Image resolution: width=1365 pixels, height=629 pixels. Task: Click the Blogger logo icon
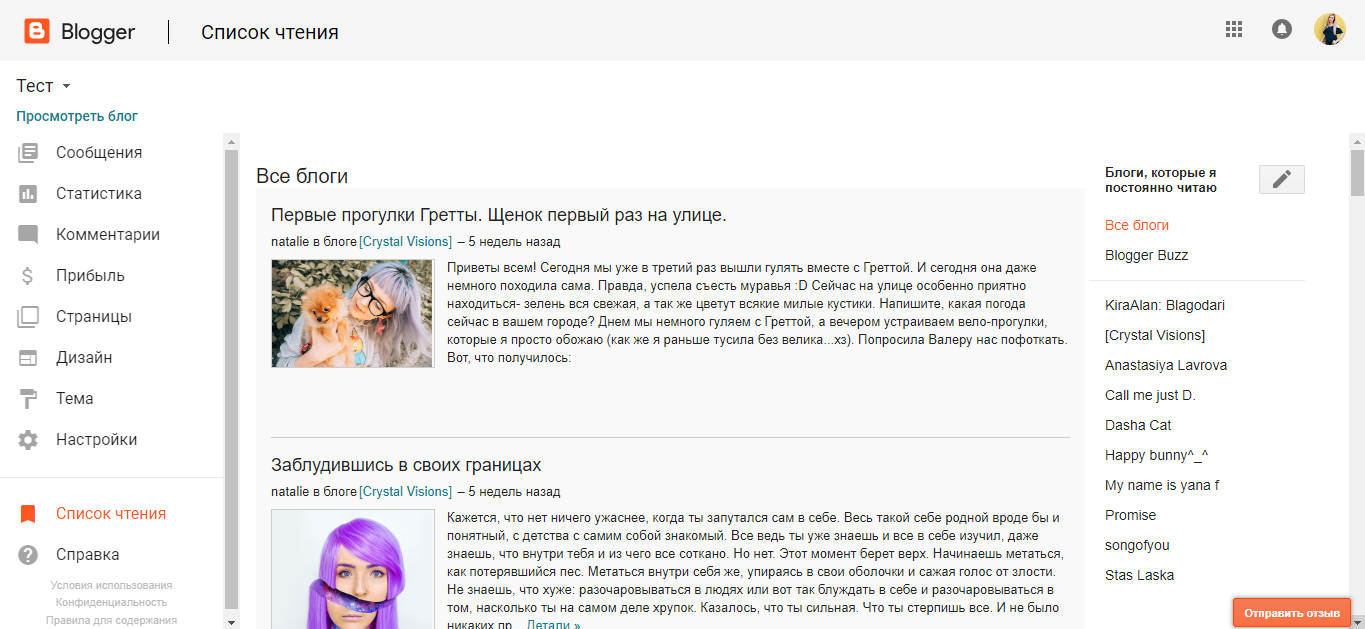(x=35, y=31)
